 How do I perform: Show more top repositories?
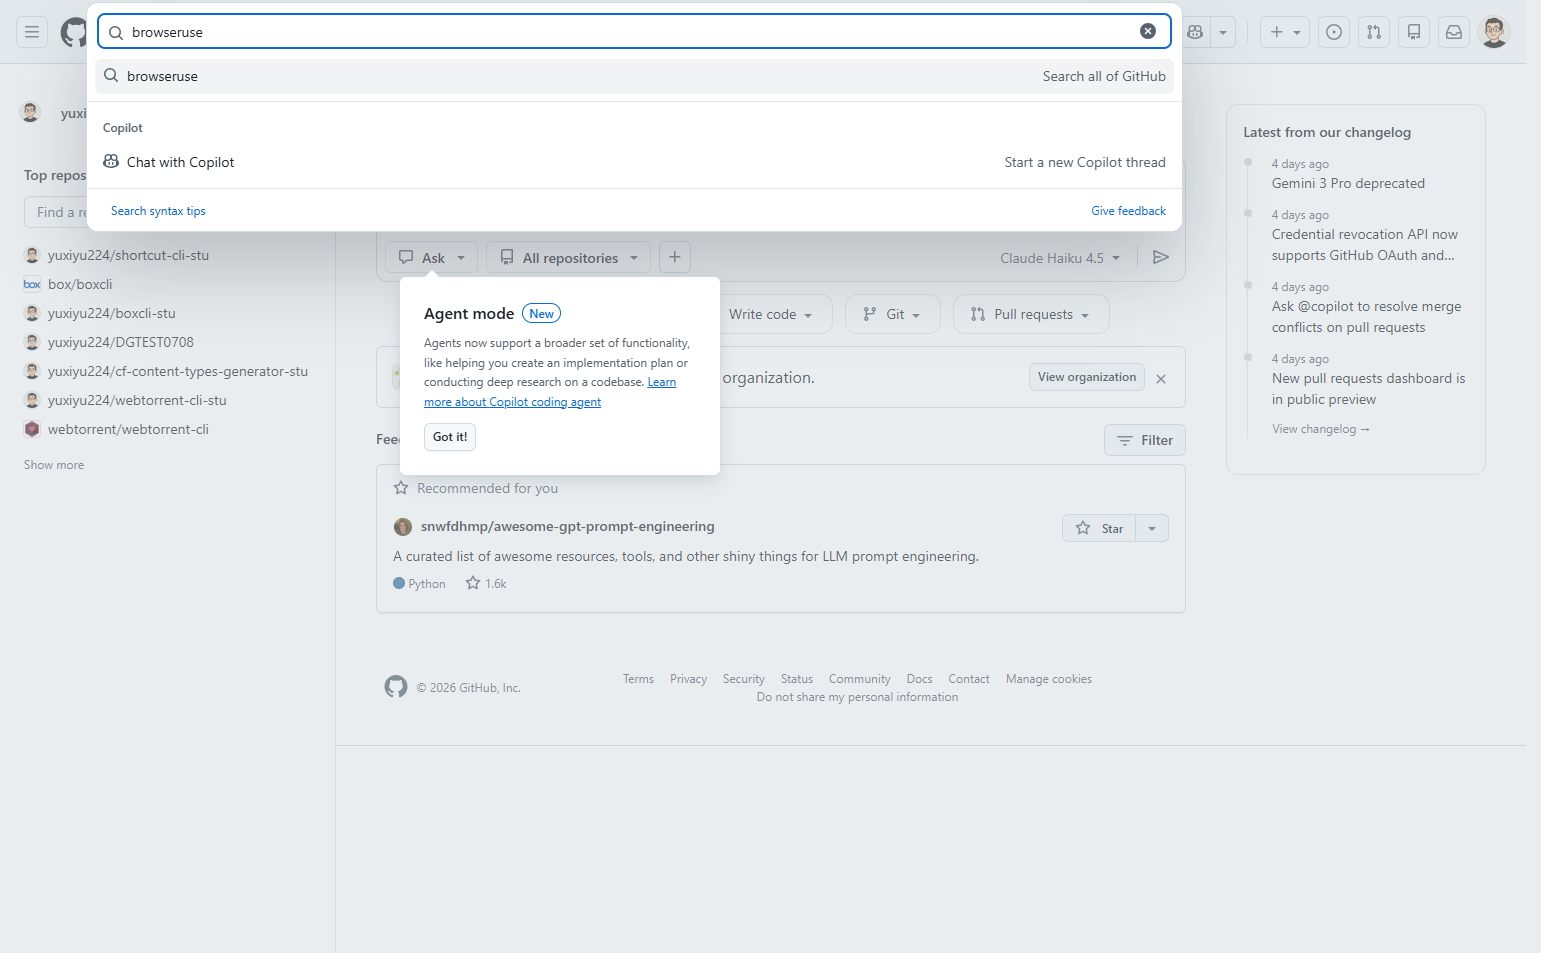click(x=54, y=465)
